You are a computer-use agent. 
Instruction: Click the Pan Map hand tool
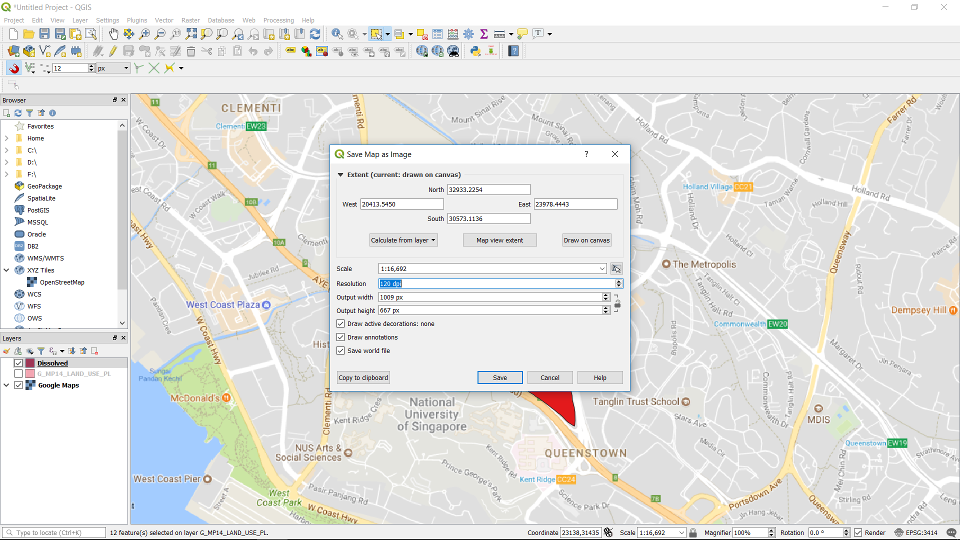(x=114, y=34)
